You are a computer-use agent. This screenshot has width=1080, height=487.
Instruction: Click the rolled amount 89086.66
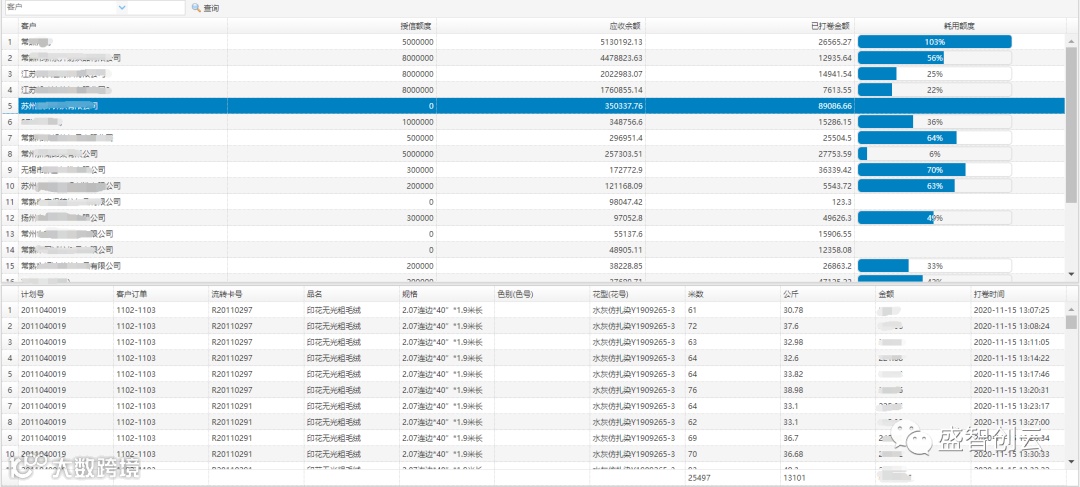coord(835,106)
